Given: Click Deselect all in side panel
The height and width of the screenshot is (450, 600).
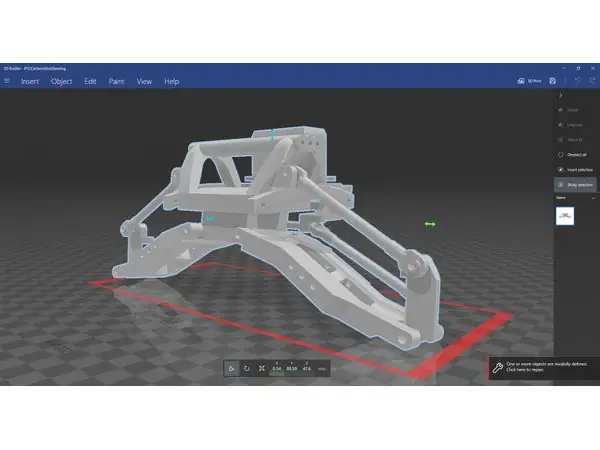Looking at the screenshot, I should click(572, 155).
